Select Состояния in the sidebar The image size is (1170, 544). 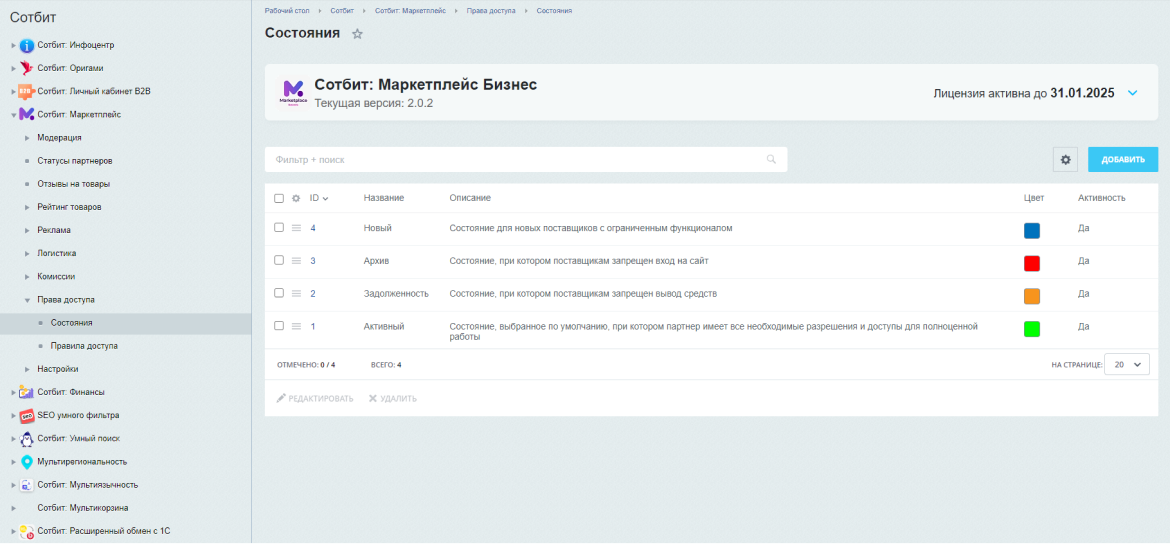point(72,323)
